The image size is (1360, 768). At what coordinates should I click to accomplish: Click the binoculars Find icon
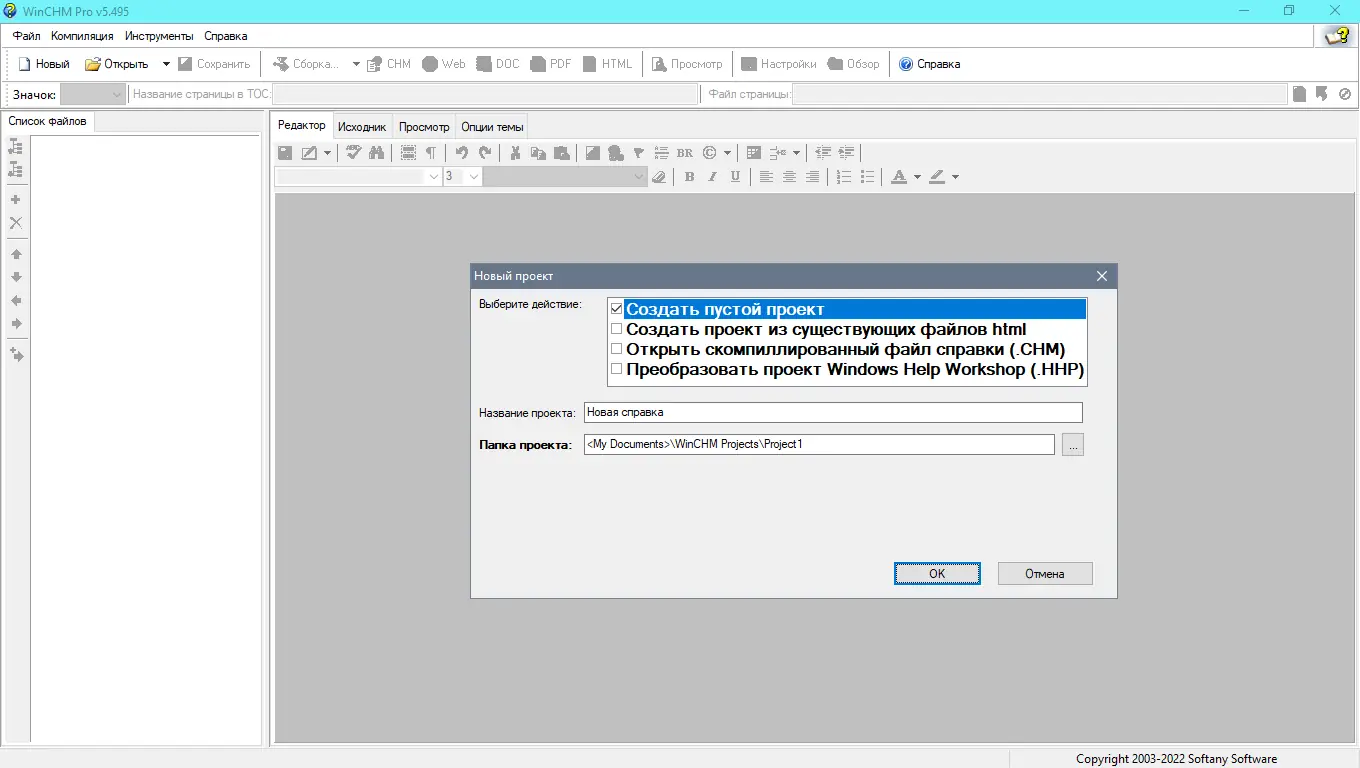376,153
